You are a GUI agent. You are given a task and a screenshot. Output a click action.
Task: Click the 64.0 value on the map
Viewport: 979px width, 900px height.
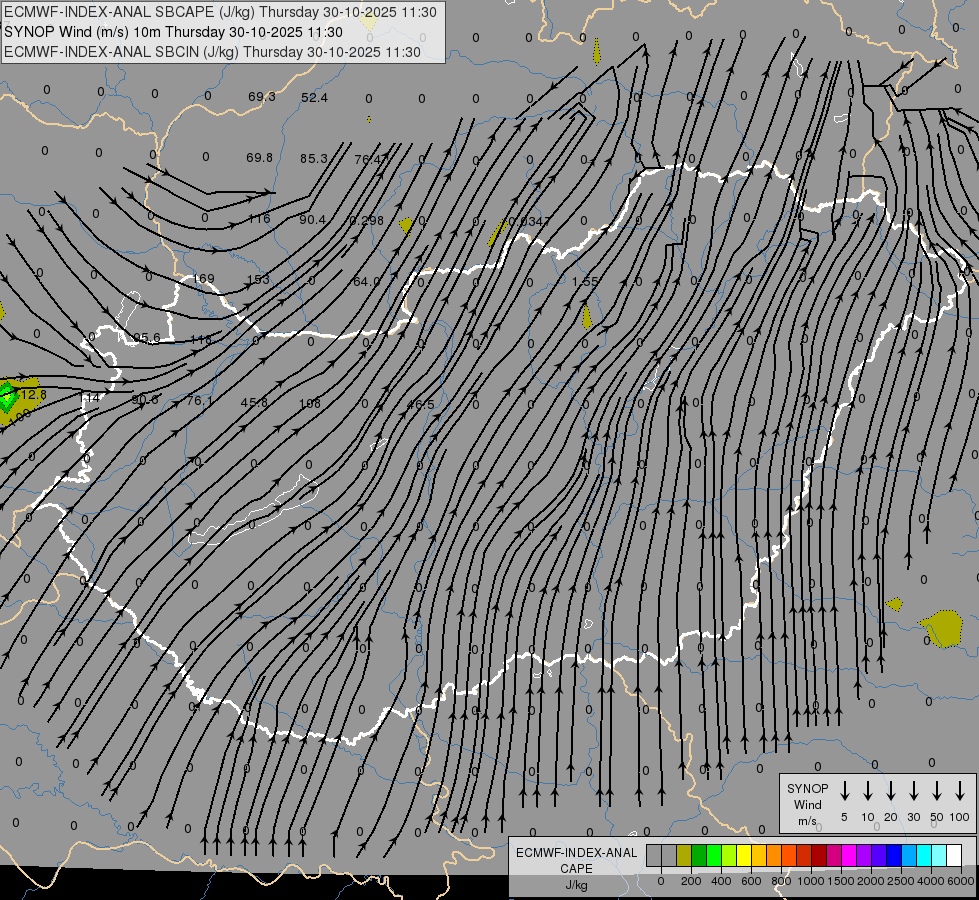367,282
